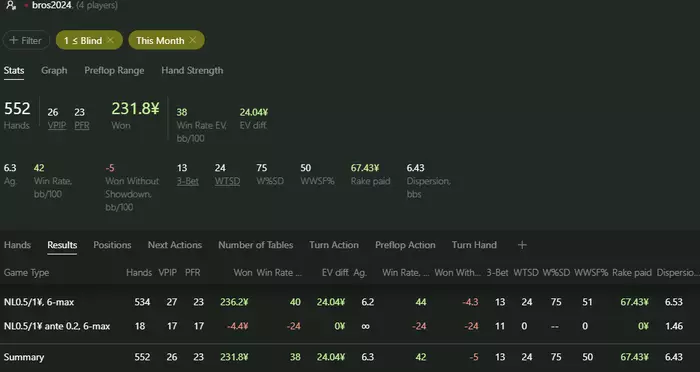Open the Positions breakdown tab
The height and width of the screenshot is (372, 700).
[x=112, y=245]
